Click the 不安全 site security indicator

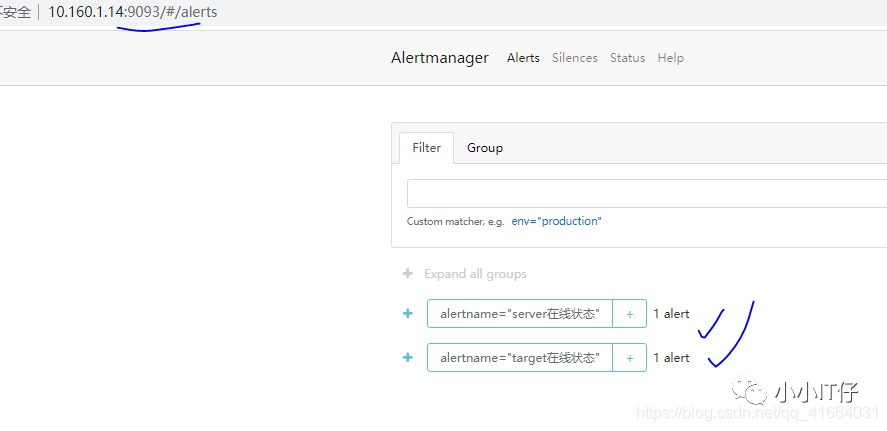[x=17, y=12]
